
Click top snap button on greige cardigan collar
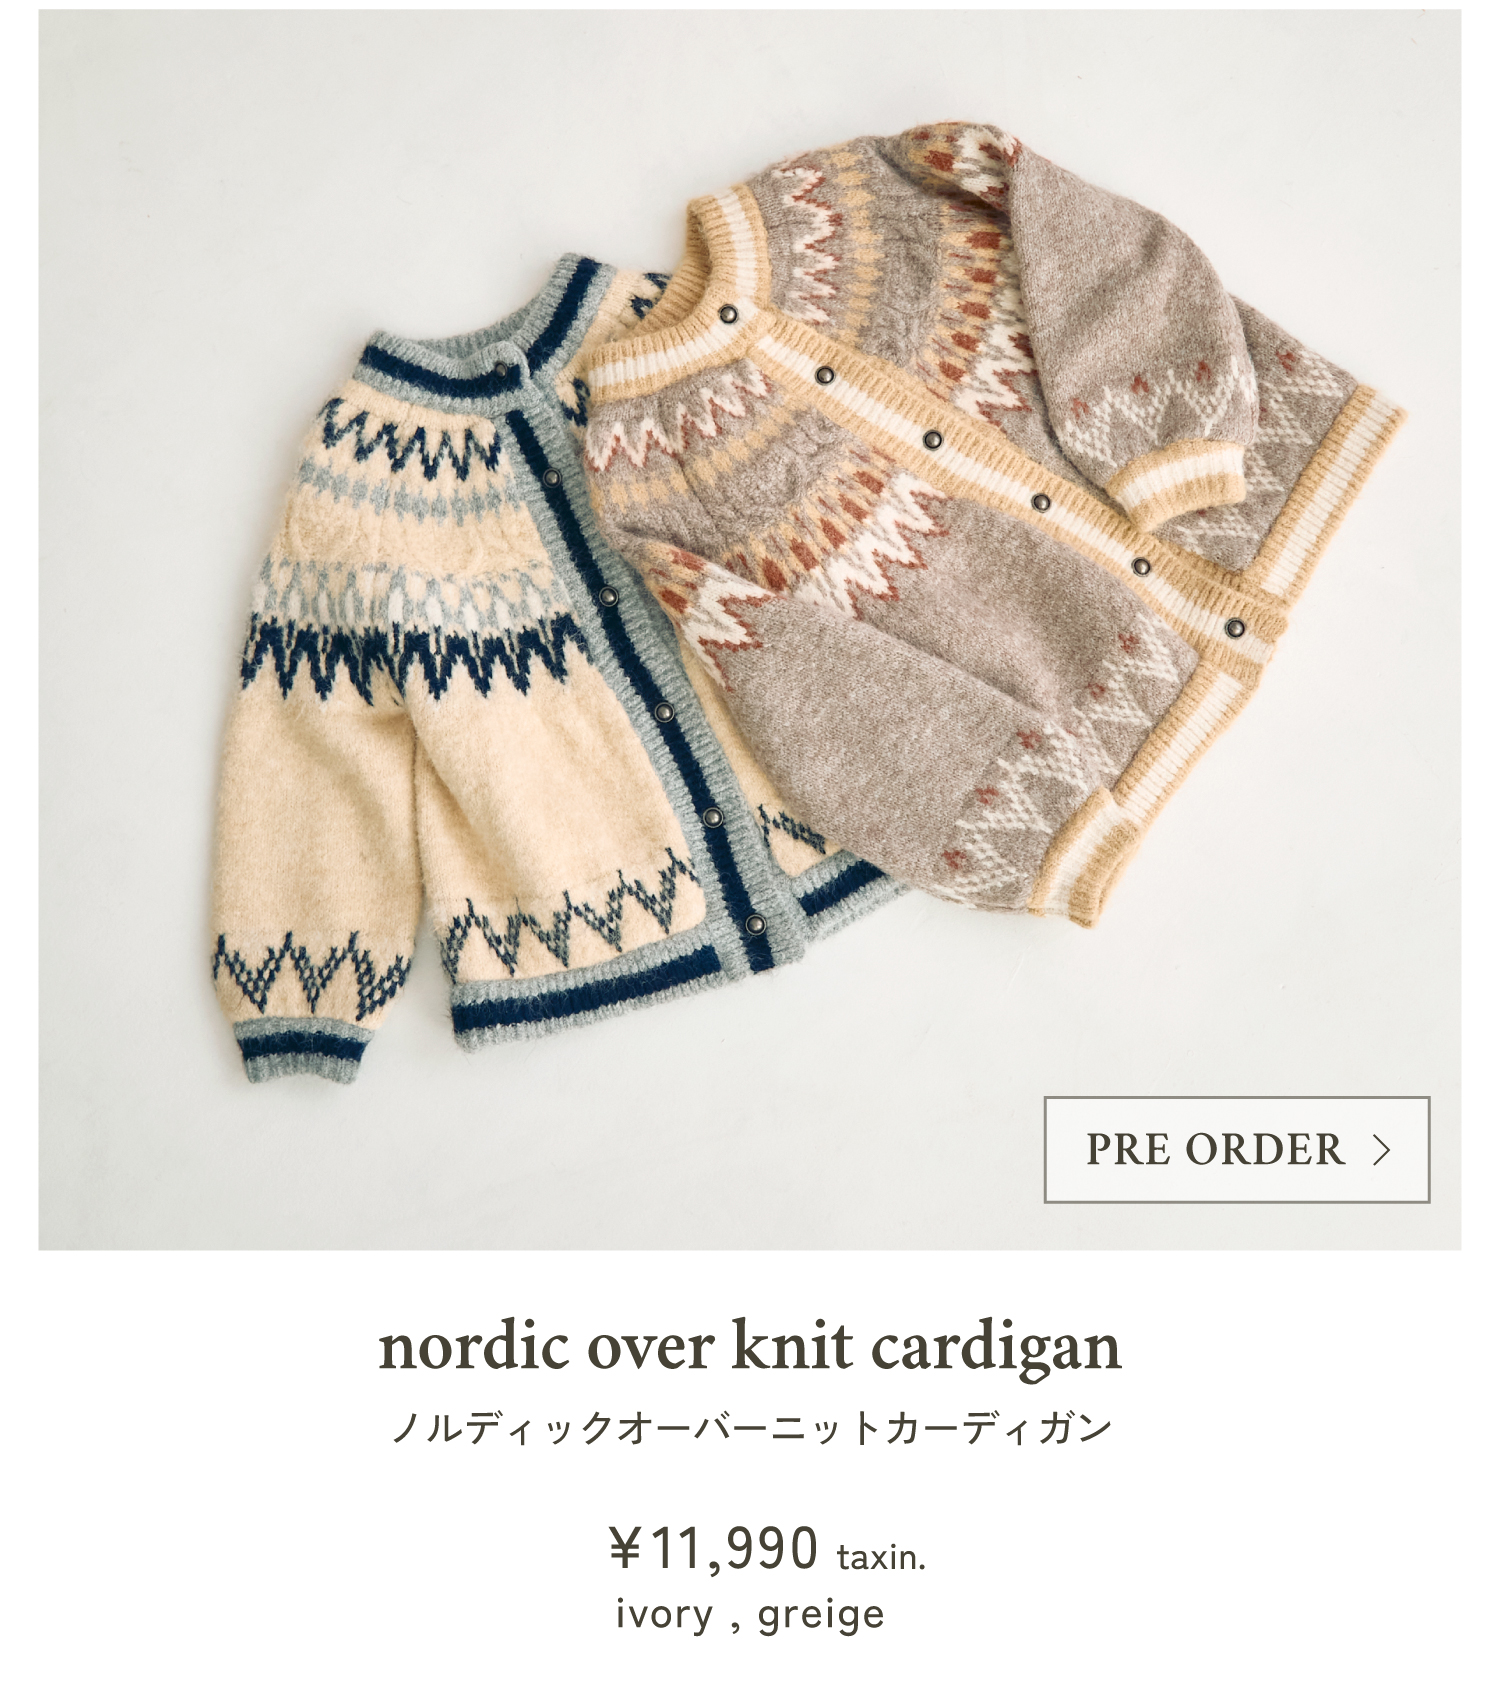[728, 314]
